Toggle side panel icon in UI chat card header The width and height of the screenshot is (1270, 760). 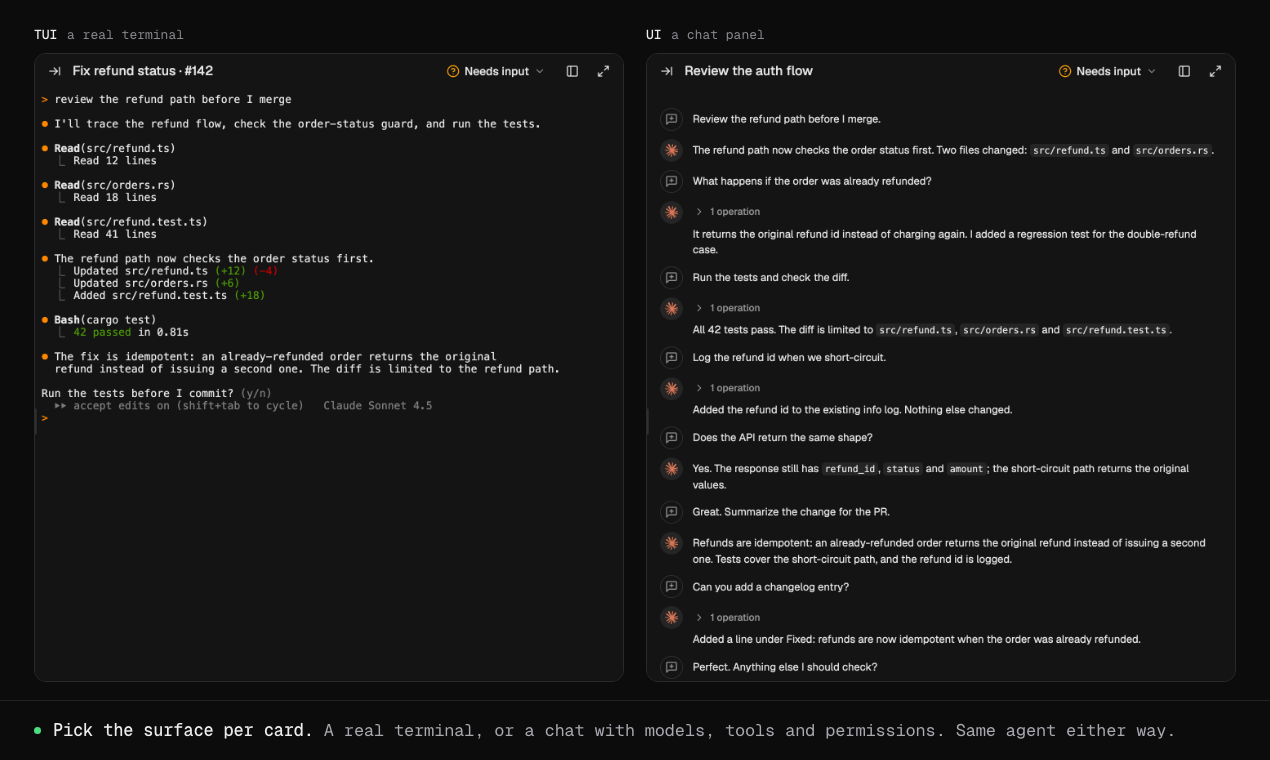pos(1184,71)
